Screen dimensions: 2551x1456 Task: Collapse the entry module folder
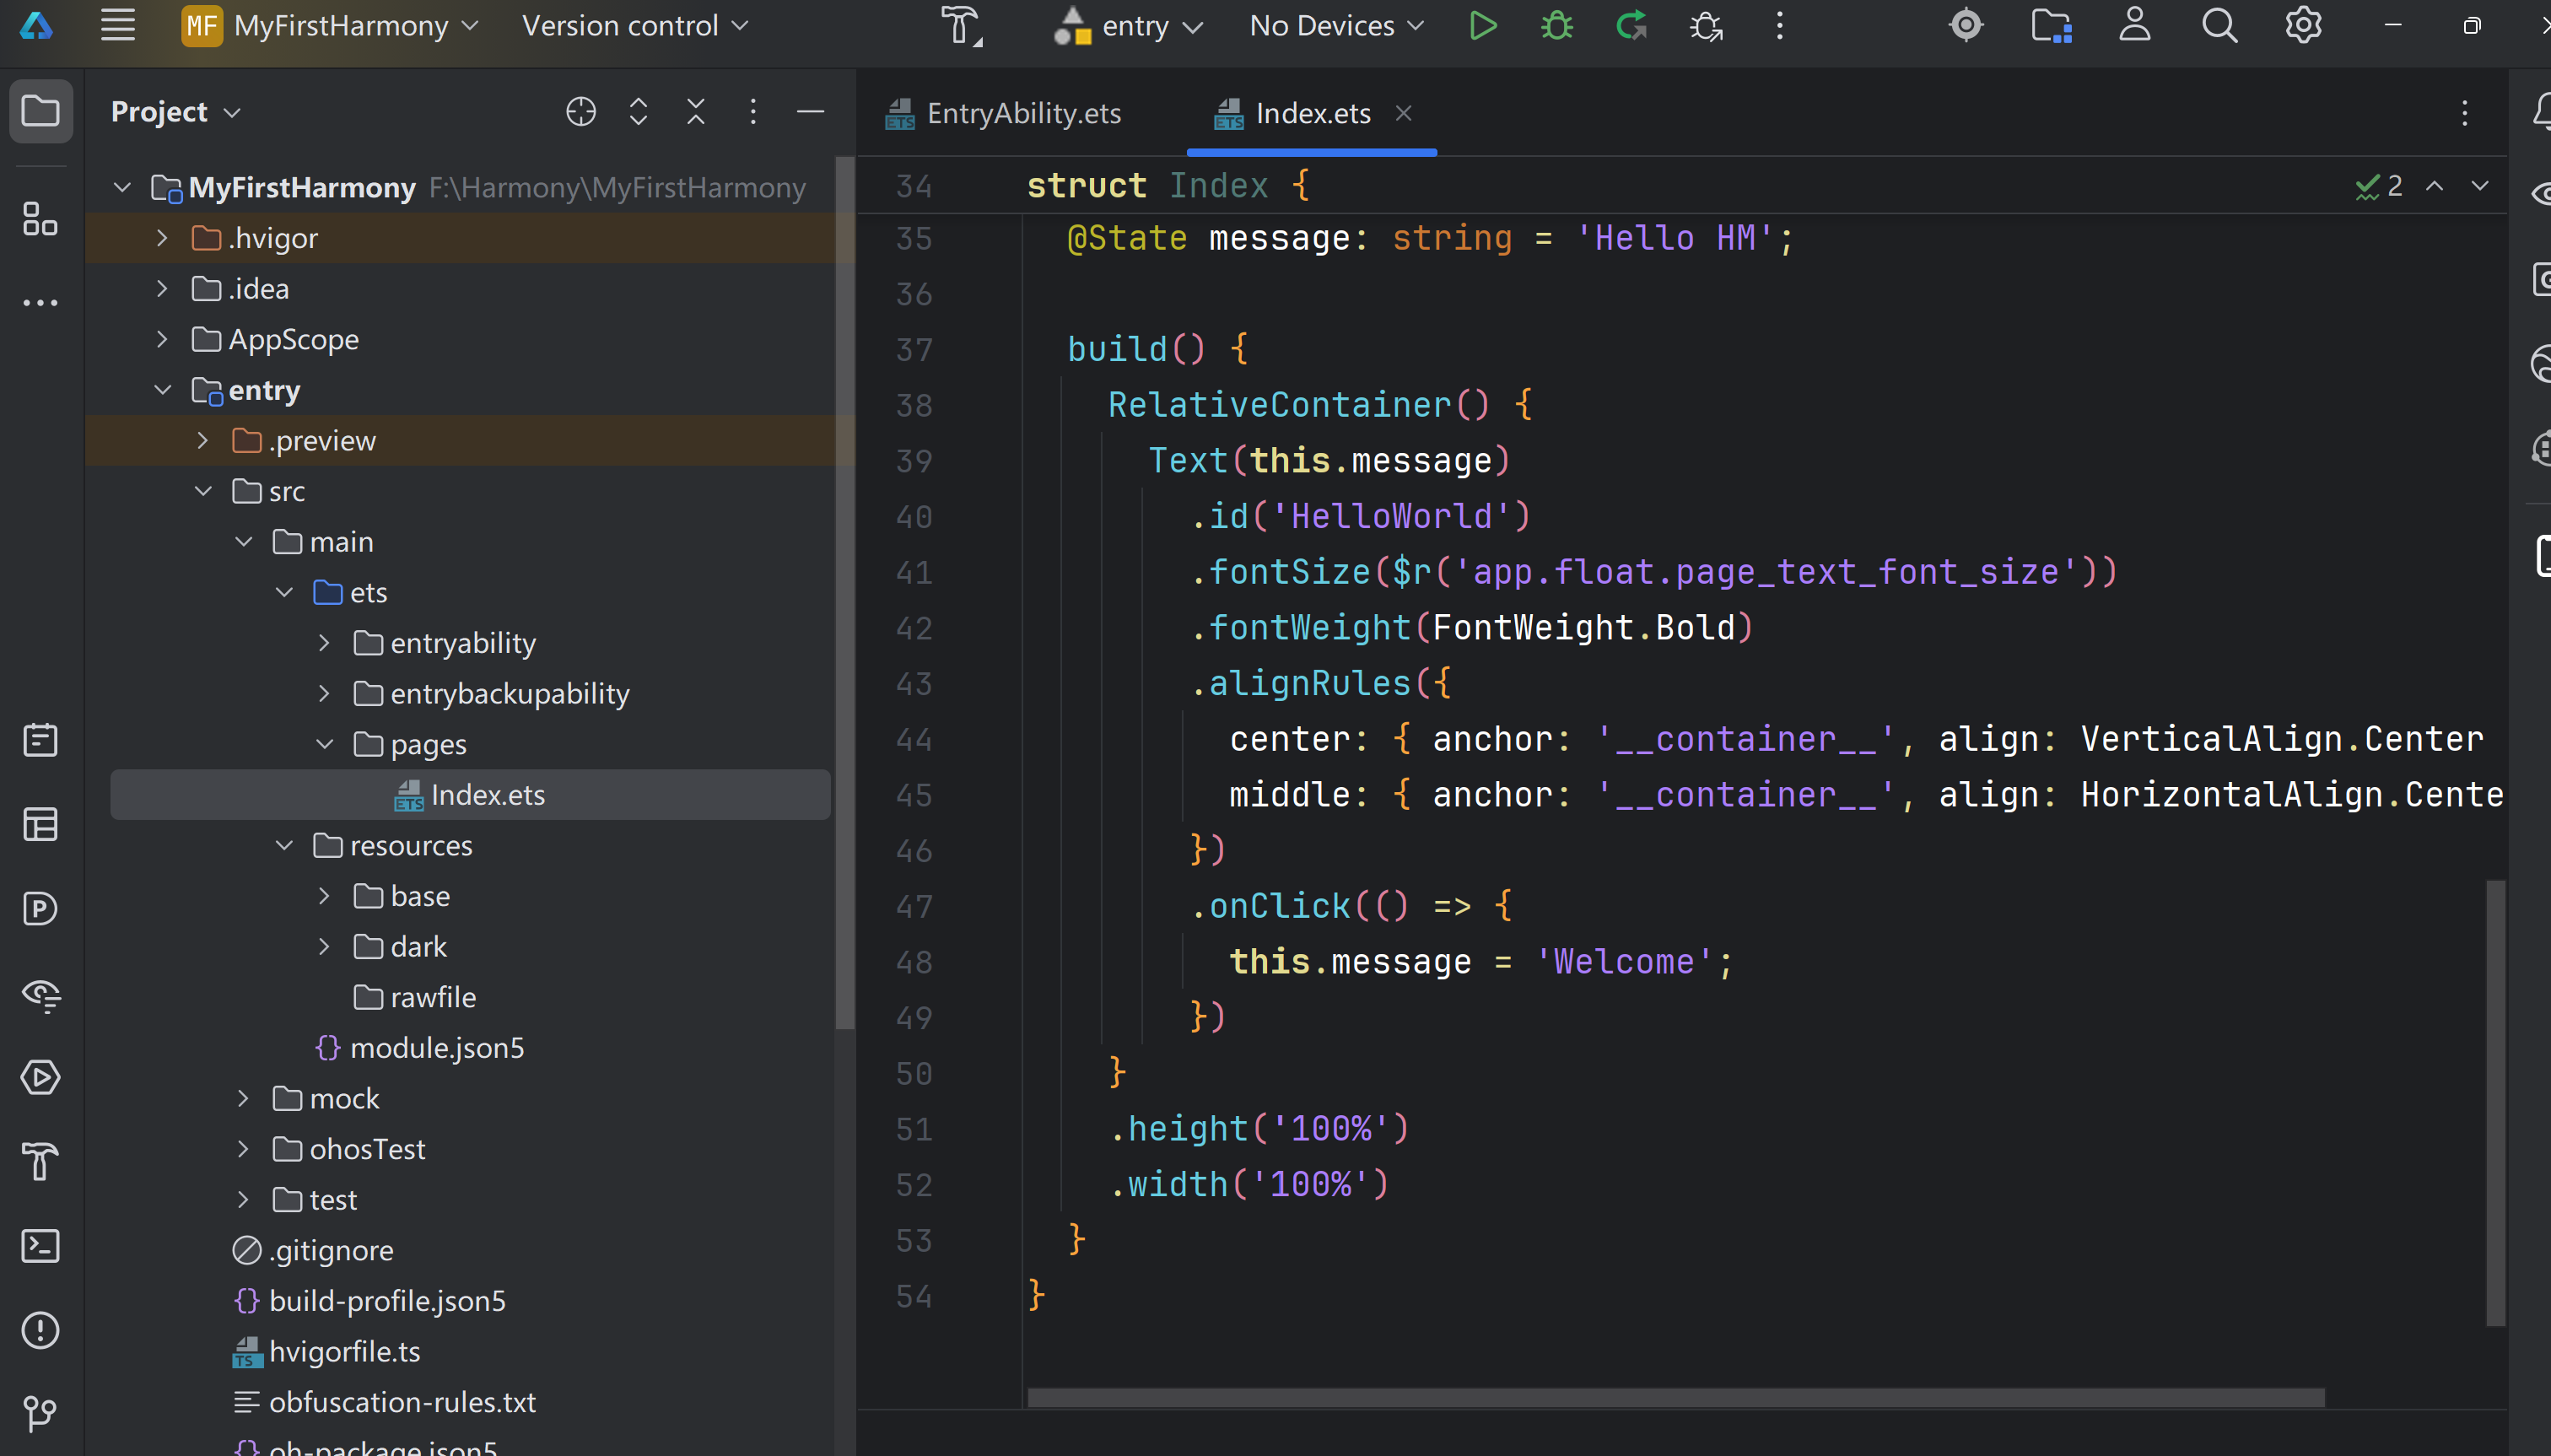pos(162,390)
